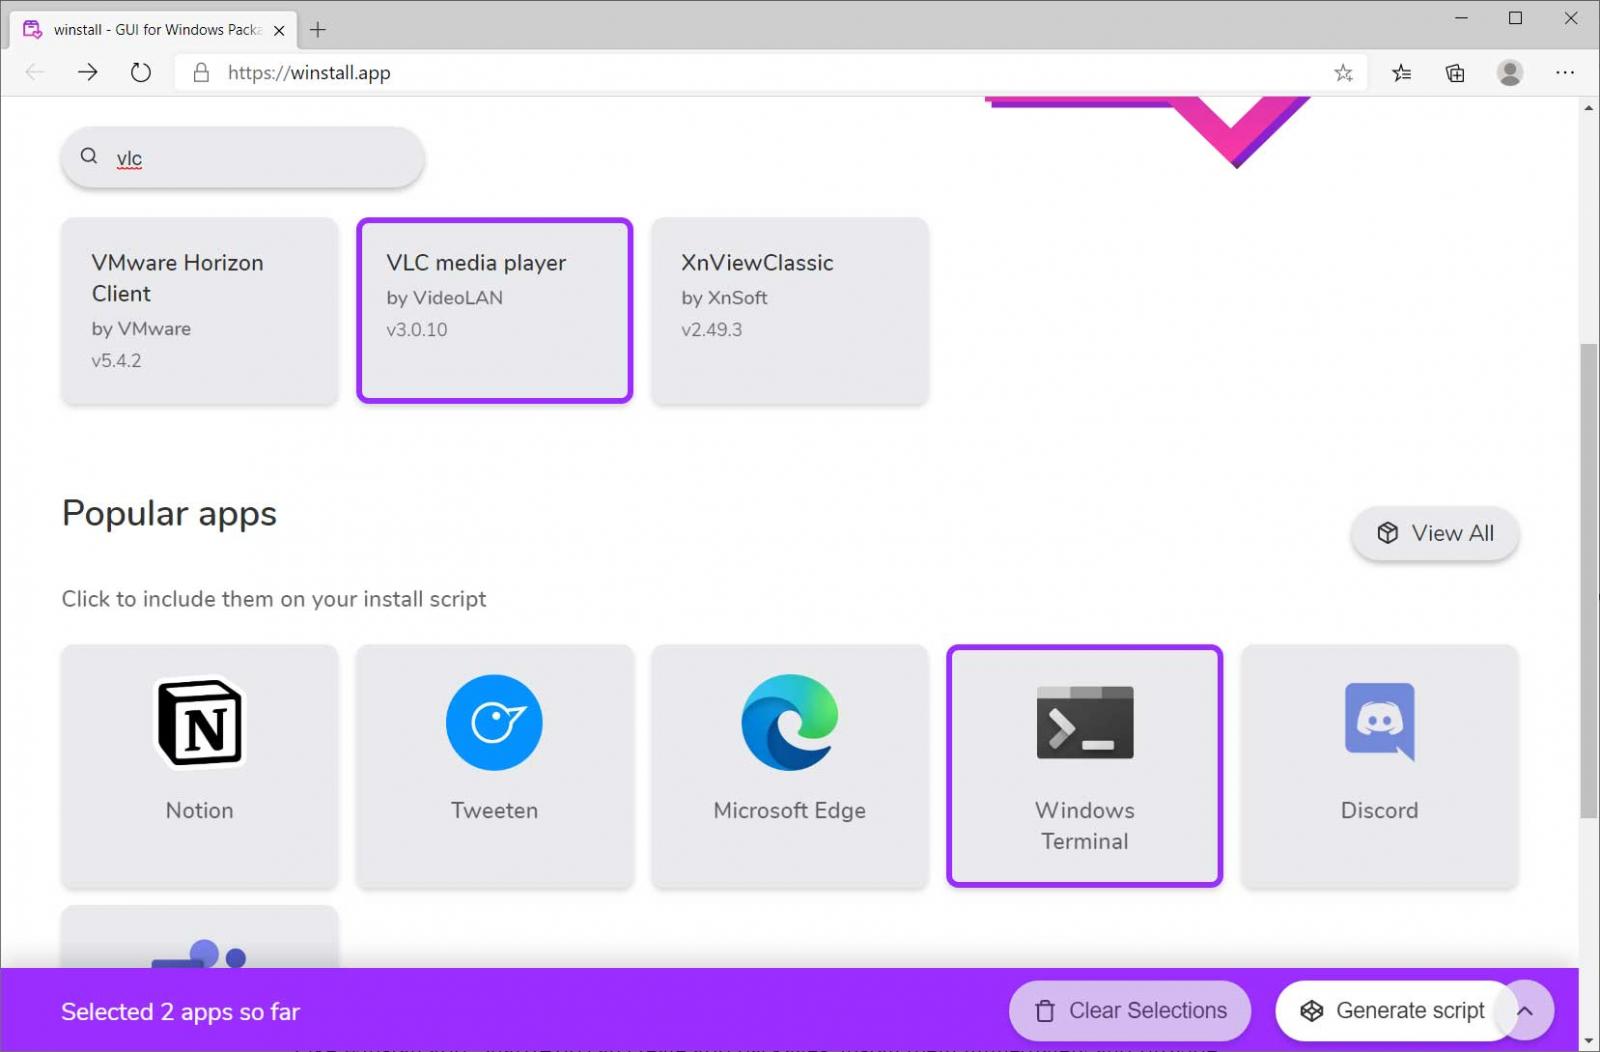1600x1052 pixels.
Task: Click 'Click to include them' instruction text
Action: click(274, 599)
